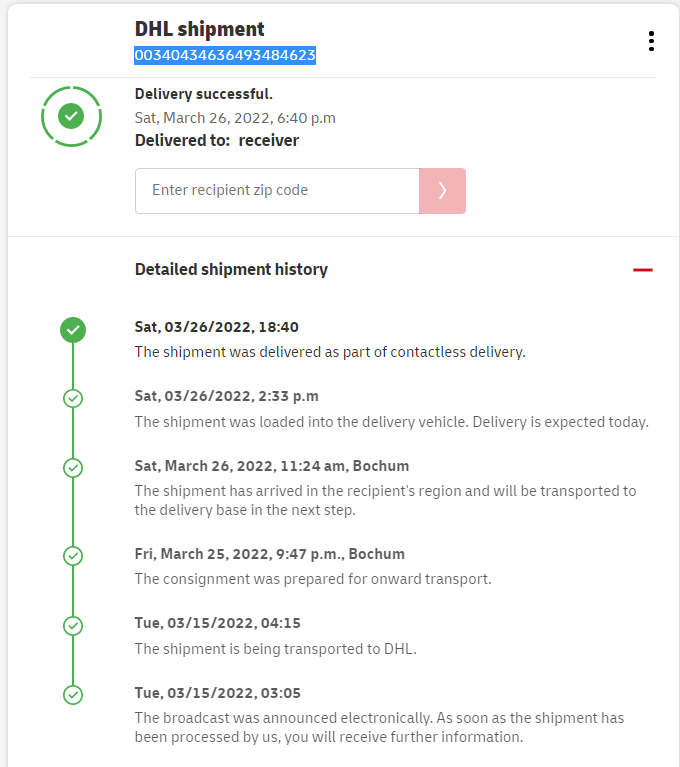Screen dimensions: 680x767
Task: Click the checkmark marker for the 03:05 entry
Action: [73, 694]
